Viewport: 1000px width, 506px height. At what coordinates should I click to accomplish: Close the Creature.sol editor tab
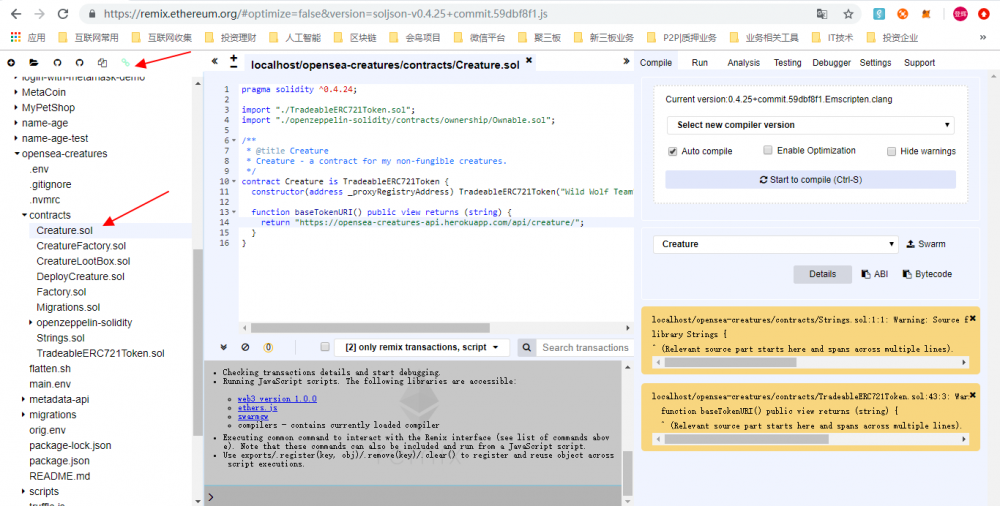529,61
